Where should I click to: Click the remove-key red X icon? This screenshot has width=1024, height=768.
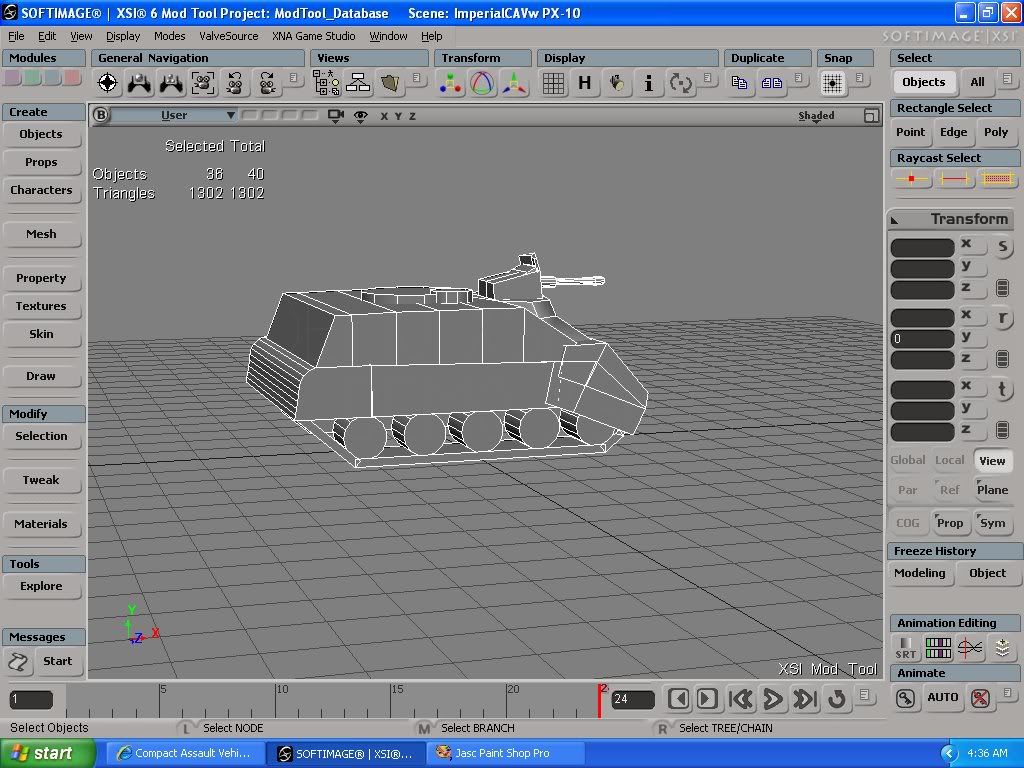click(x=980, y=698)
